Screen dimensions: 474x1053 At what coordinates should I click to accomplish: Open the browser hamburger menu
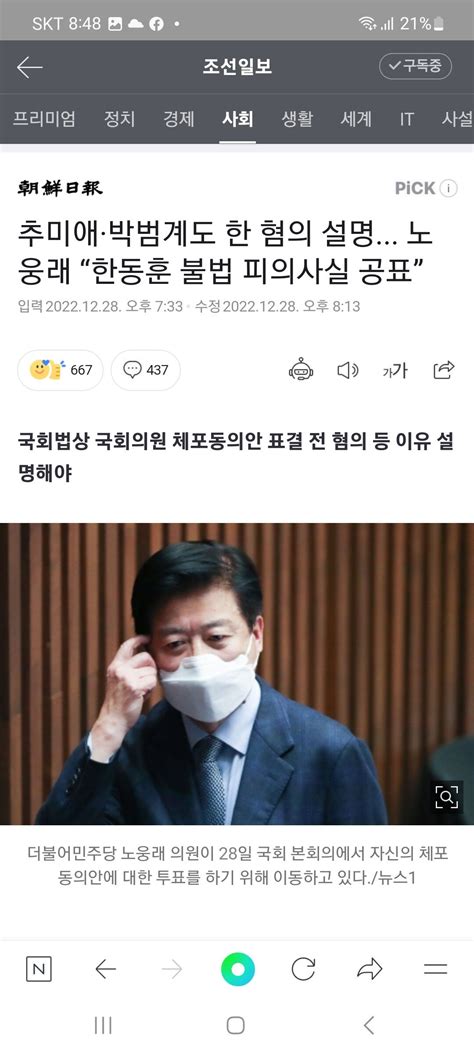click(436, 969)
